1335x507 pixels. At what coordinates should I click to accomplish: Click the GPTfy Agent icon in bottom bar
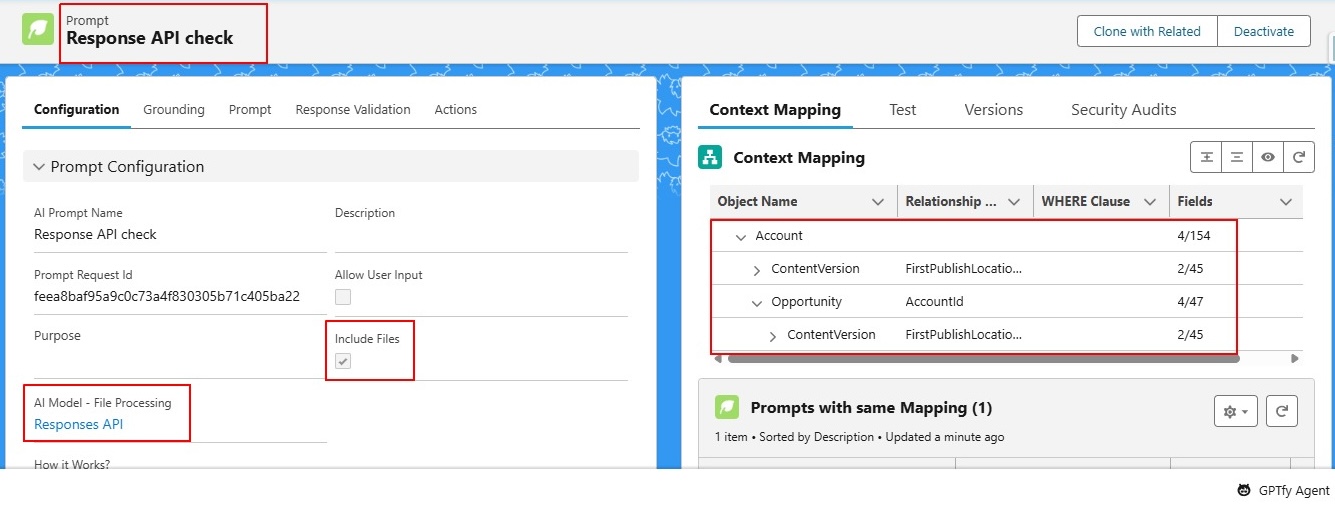tap(1244, 490)
